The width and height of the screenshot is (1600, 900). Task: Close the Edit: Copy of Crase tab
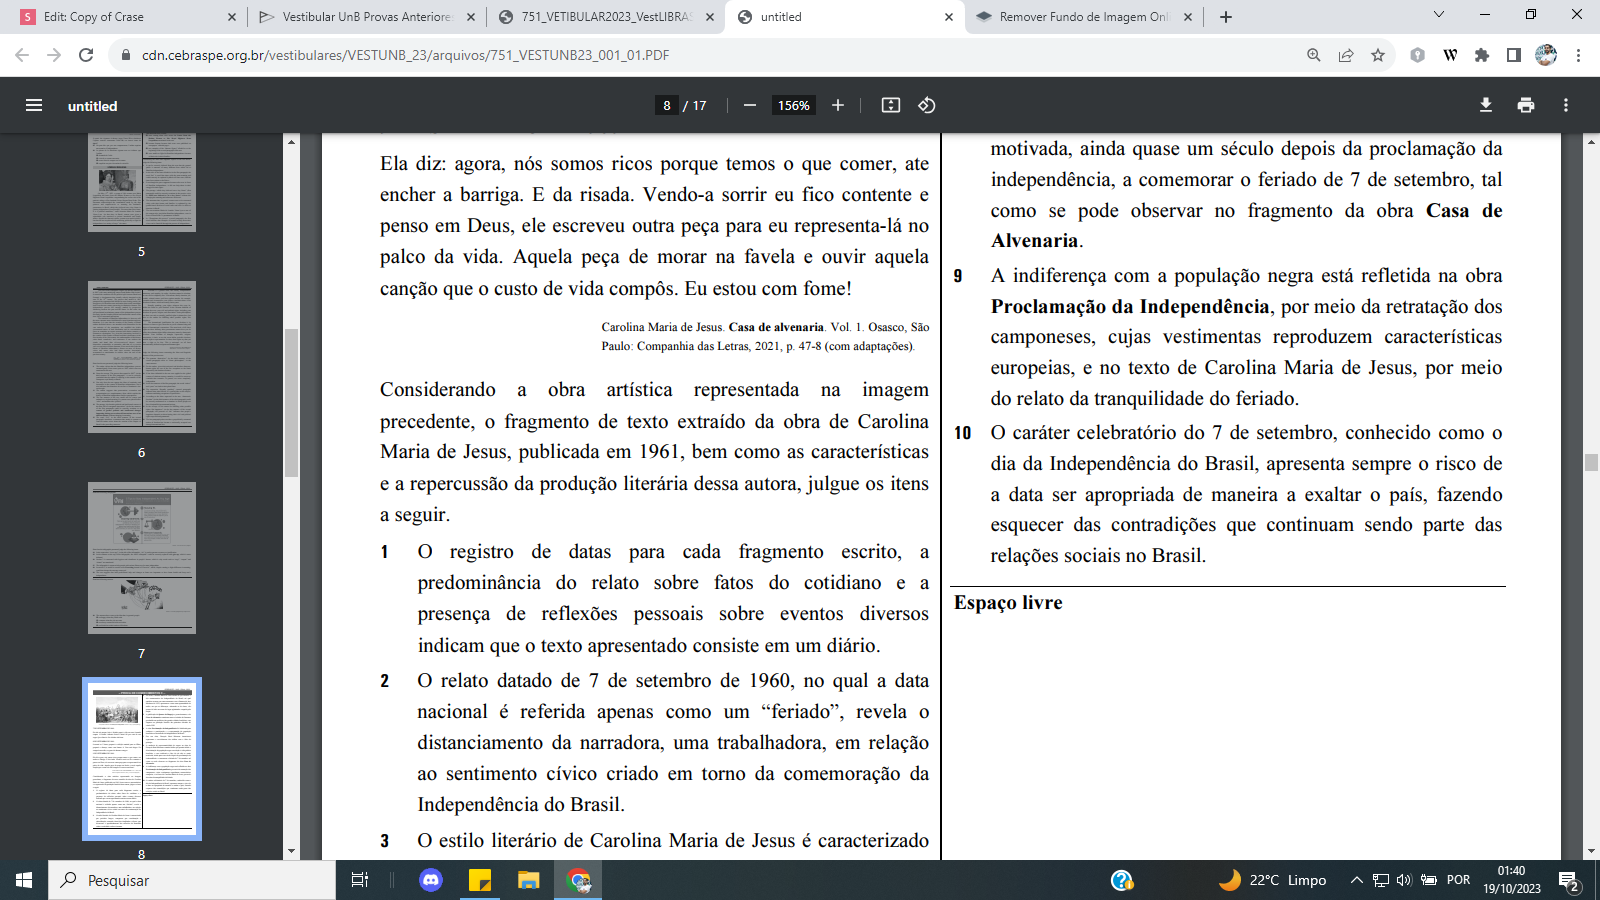pyautogui.click(x=232, y=17)
